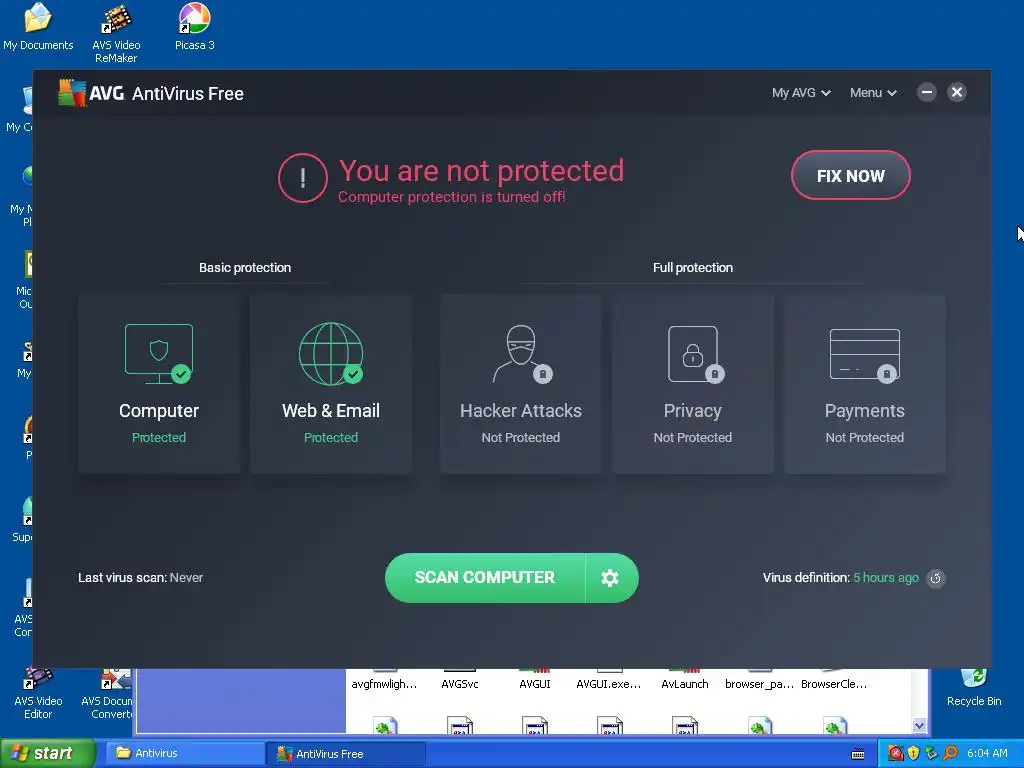Viewport: 1024px width, 768px height.
Task: Minimize the AVG AntiVirus window
Action: [926, 92]
